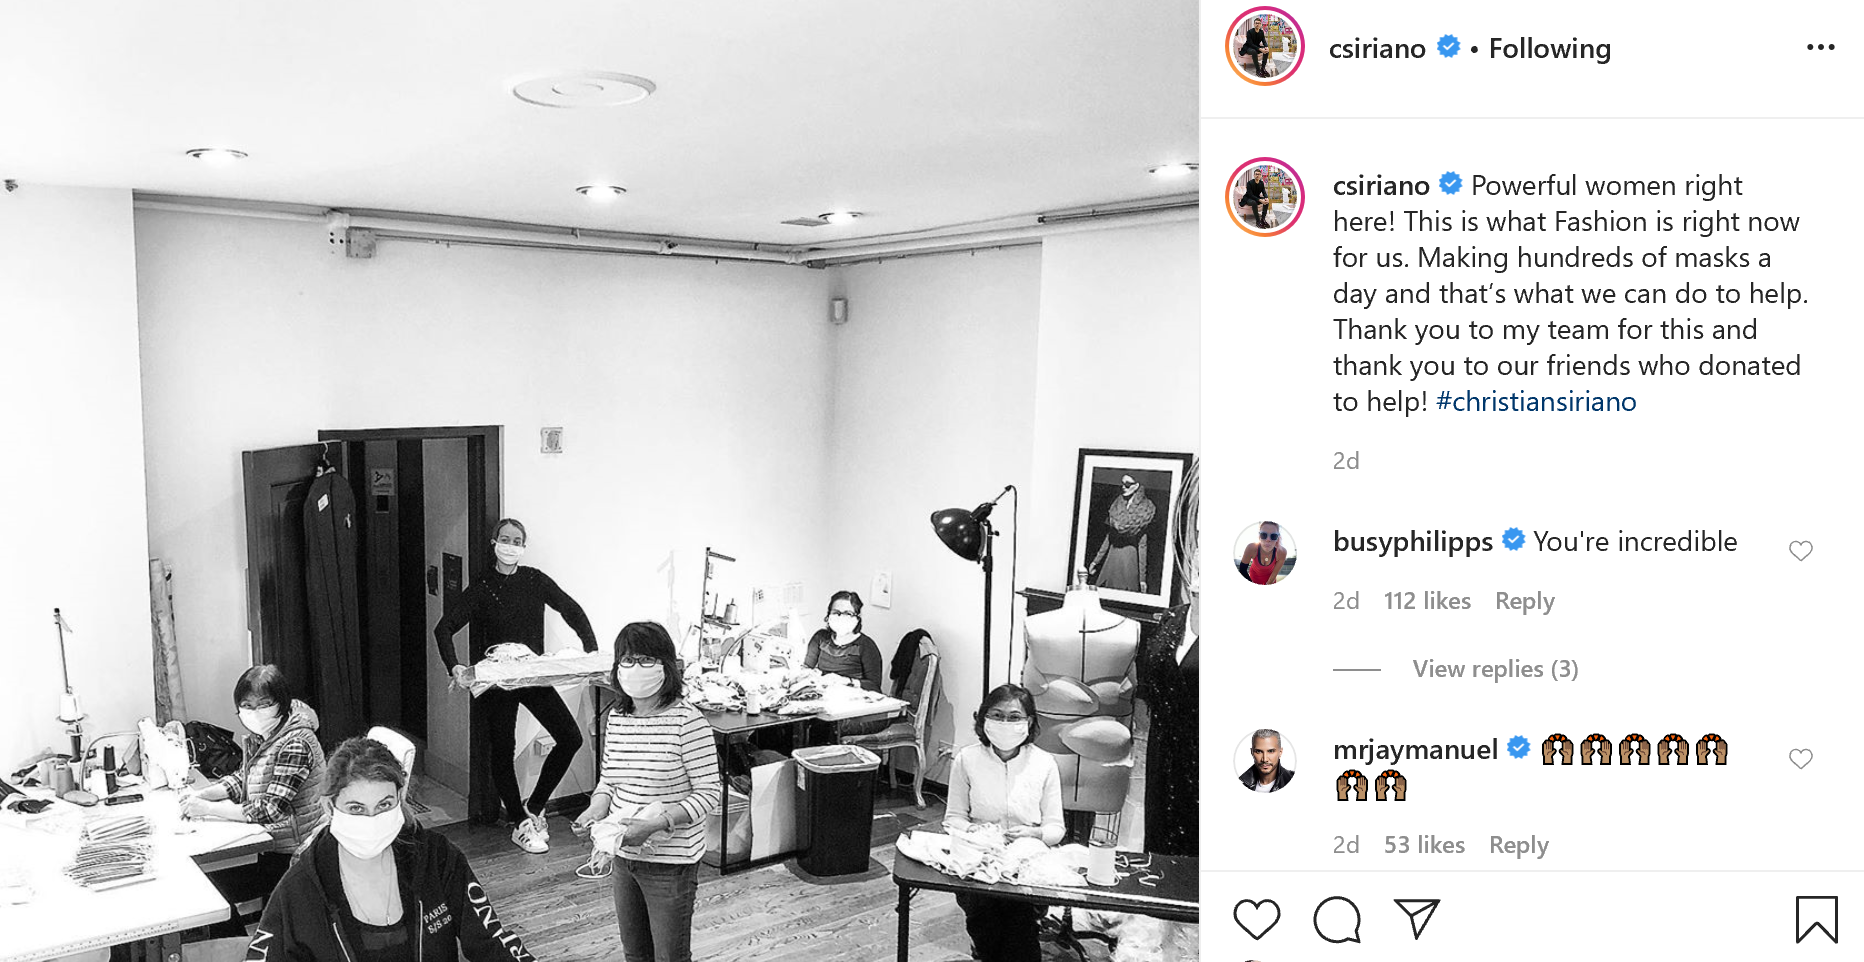This screenshot has height=962, width=1864.
Task: Share post via paper plane icon
Action: click(x=1416, y=918)
